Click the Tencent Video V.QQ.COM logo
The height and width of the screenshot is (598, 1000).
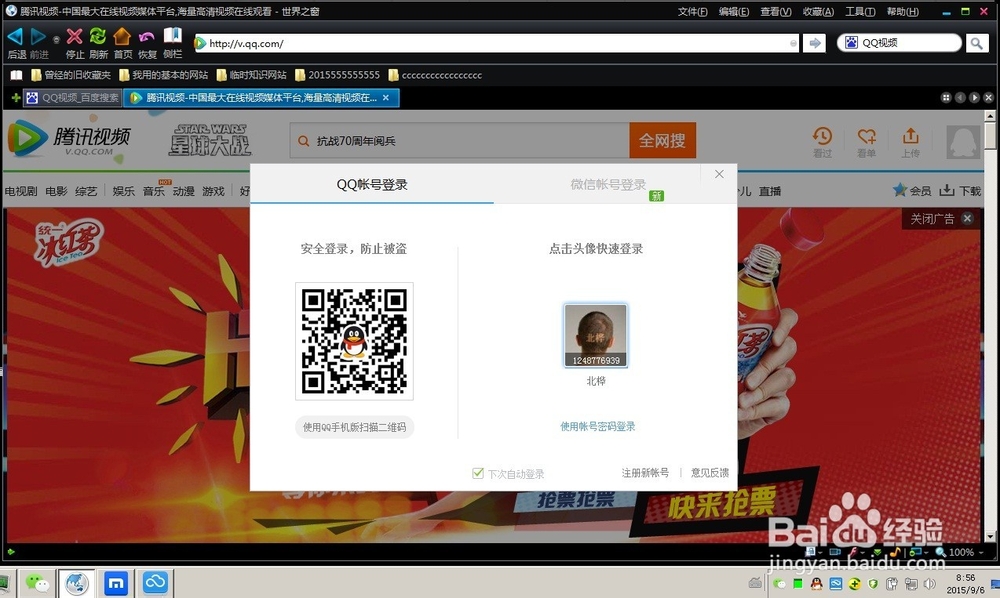click(x=66, y=141)
